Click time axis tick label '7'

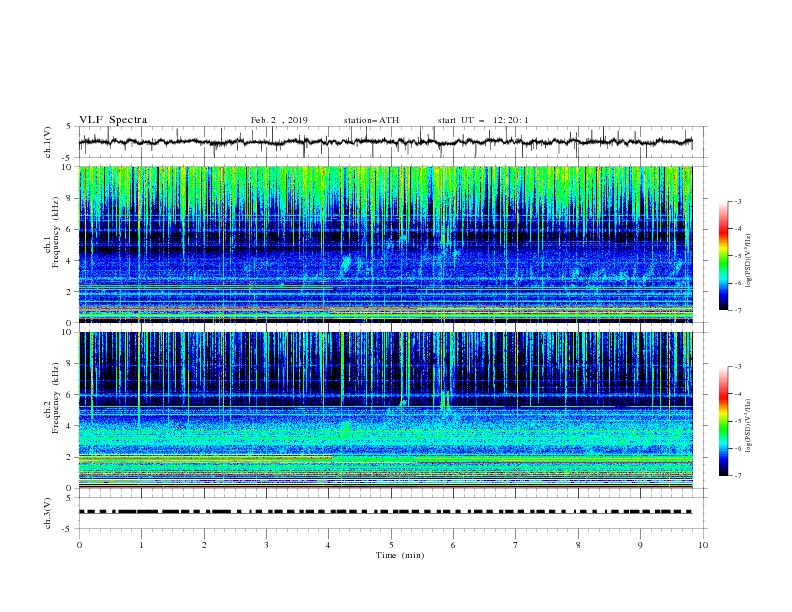coord(516,545)
